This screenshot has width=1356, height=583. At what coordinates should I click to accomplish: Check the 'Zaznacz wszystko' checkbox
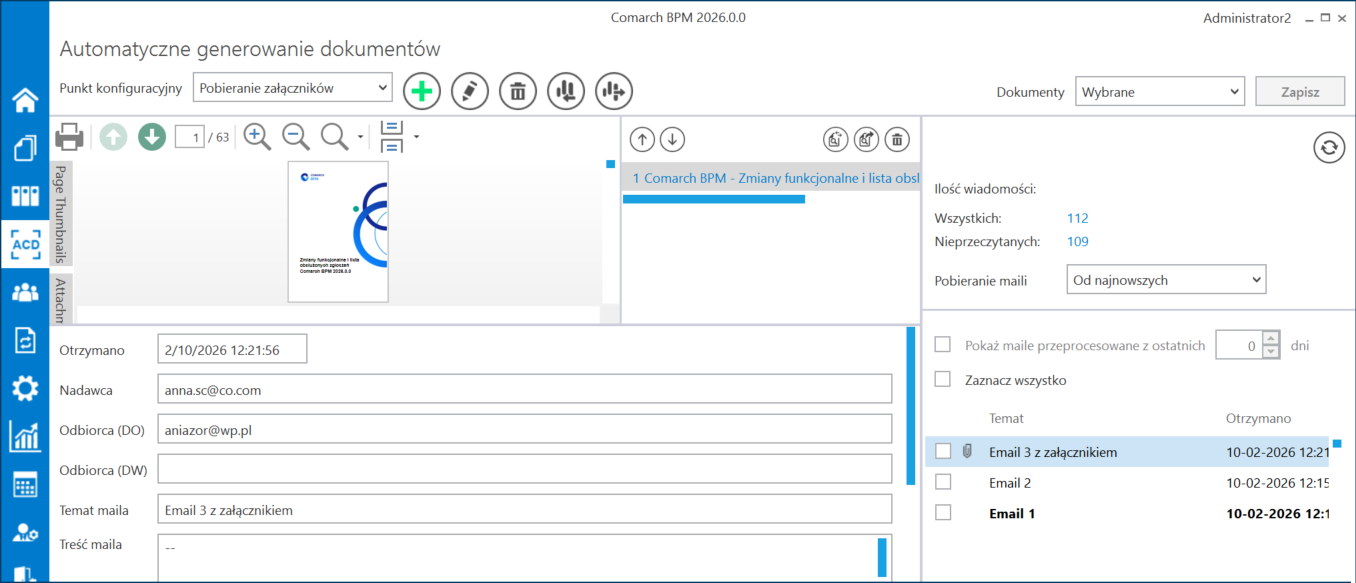(942, 380)
